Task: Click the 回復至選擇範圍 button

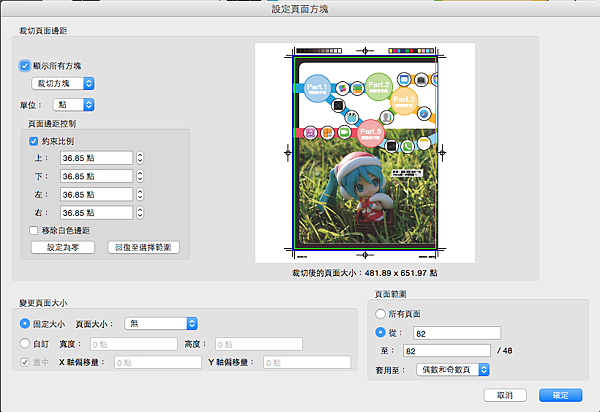Action: 143,248
